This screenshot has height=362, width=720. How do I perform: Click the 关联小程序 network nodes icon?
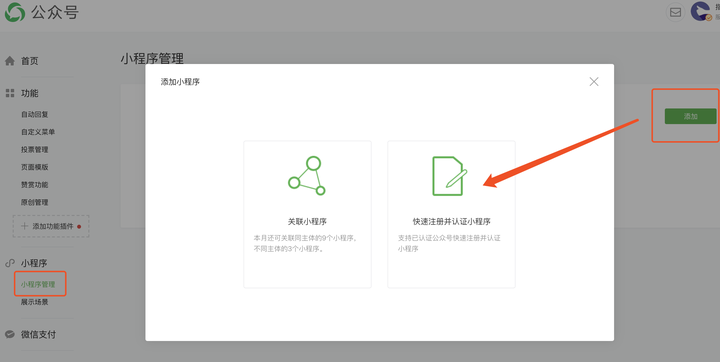tap(307, 176)
